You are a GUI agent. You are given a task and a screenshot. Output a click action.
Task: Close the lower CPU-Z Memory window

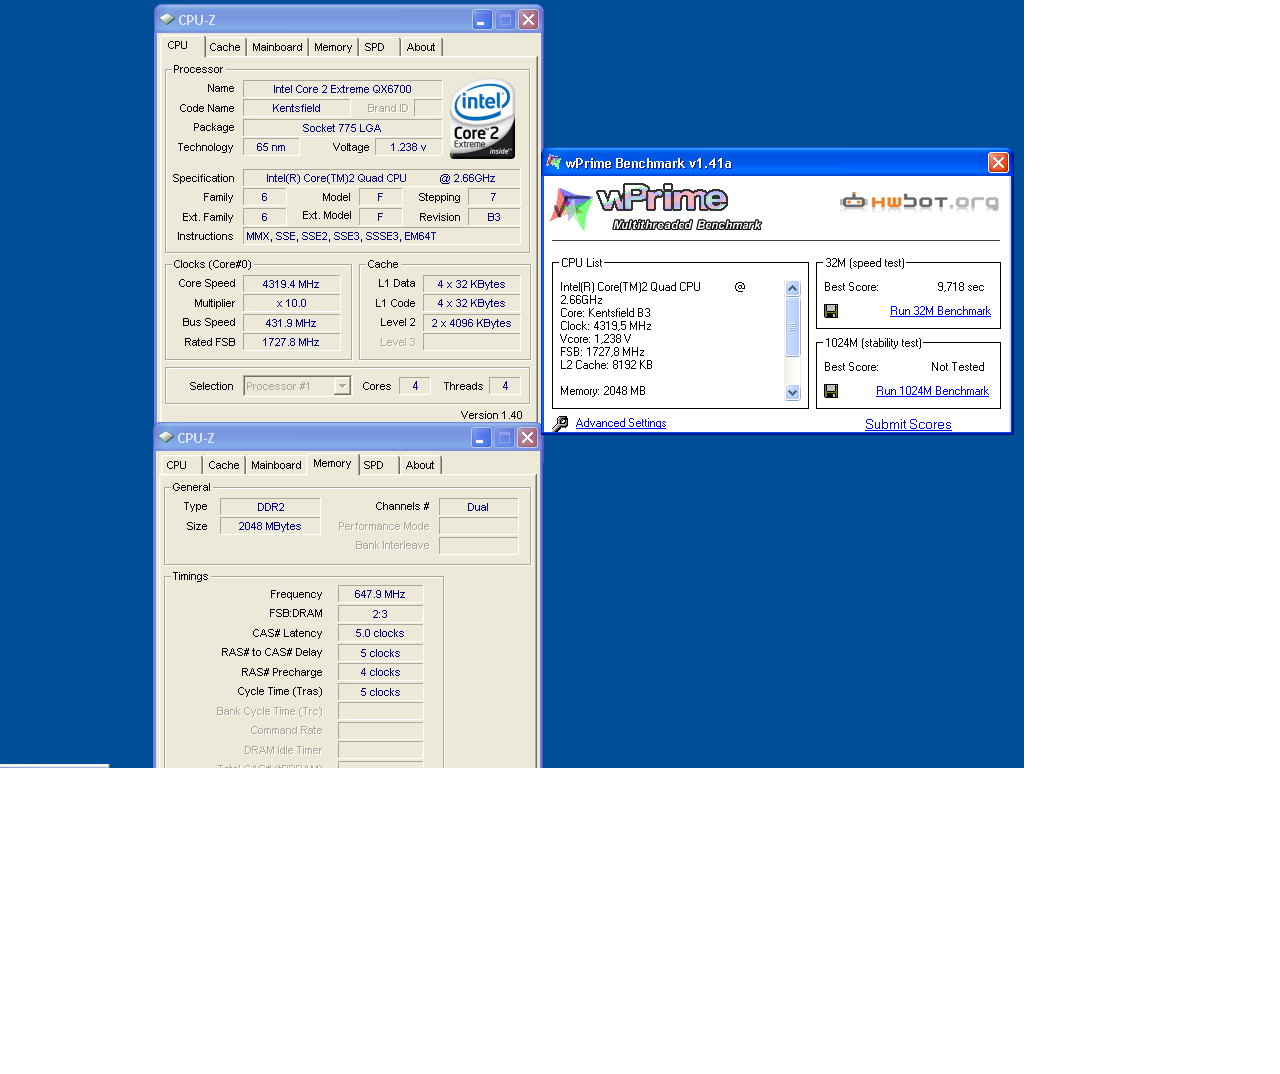tap(527, 437)
